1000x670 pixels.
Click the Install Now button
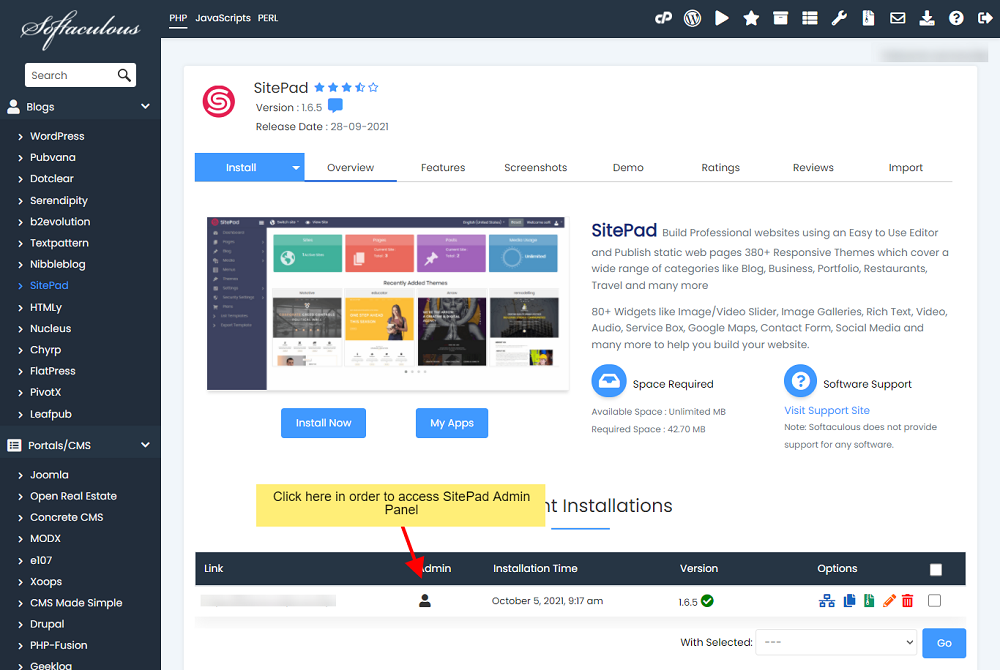[x=323, y=423]
